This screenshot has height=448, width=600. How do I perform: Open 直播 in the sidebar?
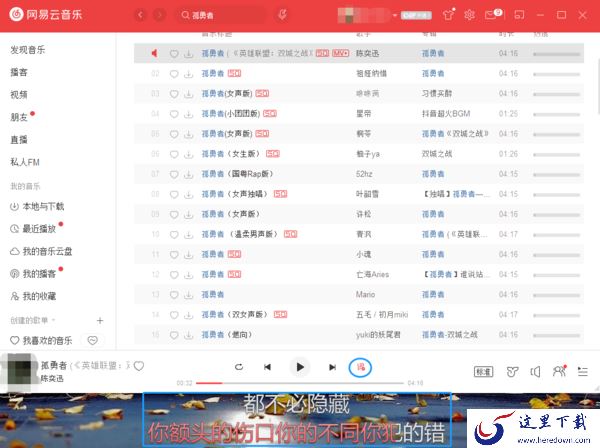[19, 140]
